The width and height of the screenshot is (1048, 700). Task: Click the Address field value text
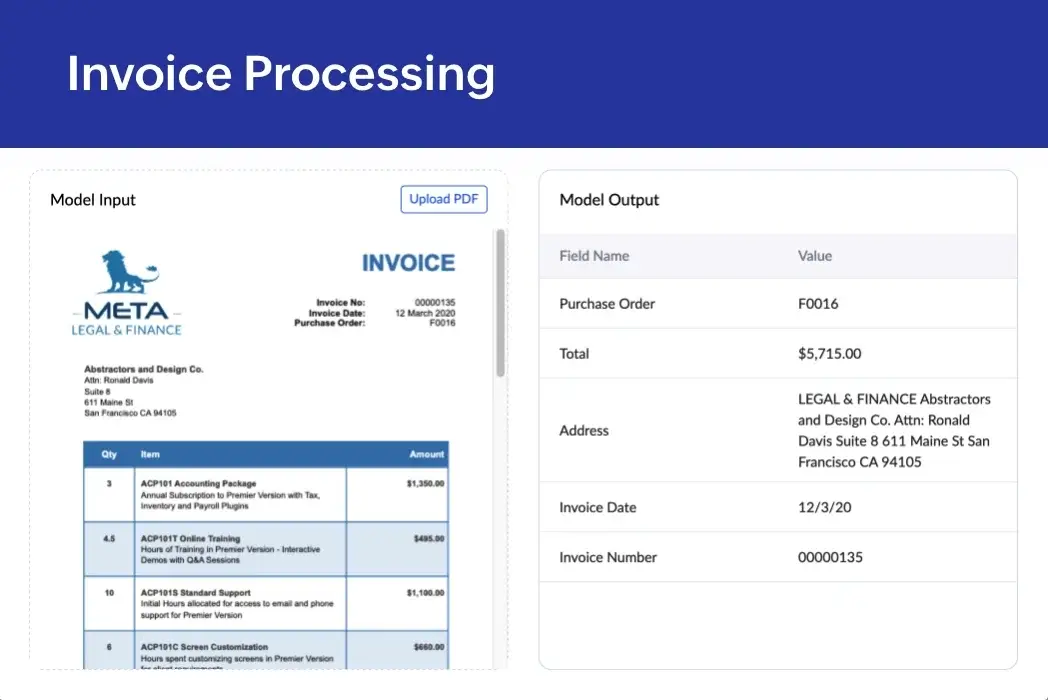pyautogui.click(x=894, y=431)
